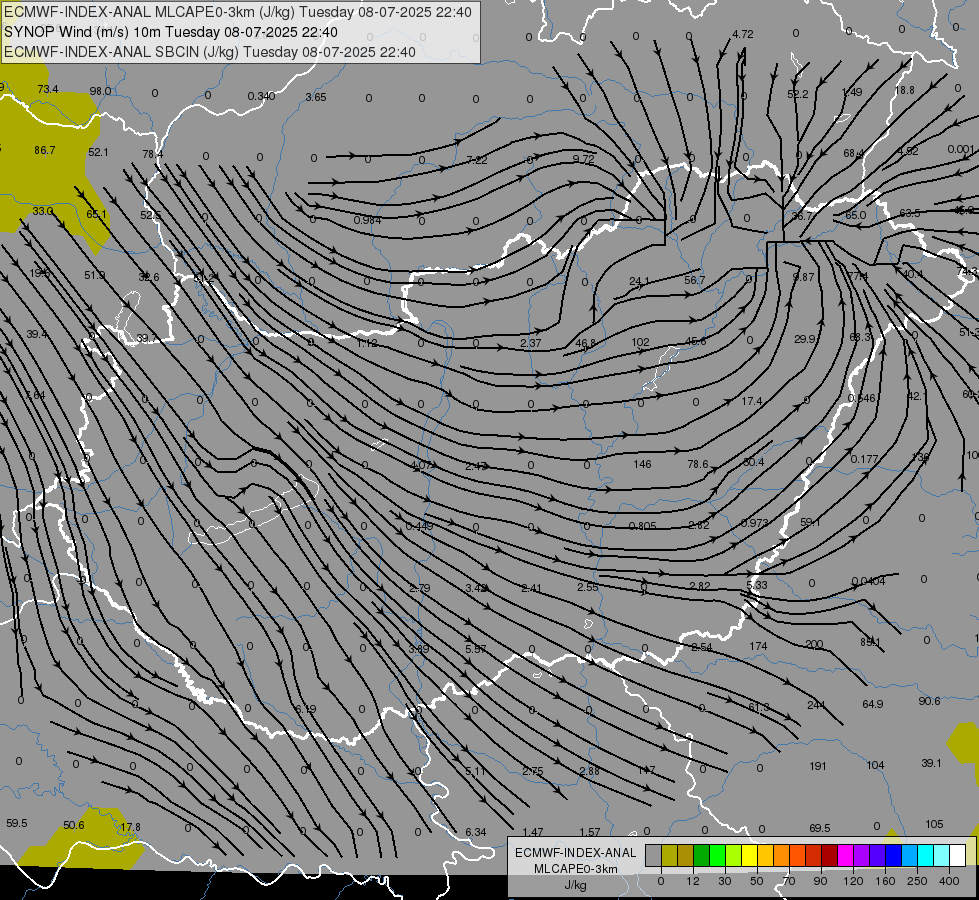Click the map value 104

click(x=875, y=765)
